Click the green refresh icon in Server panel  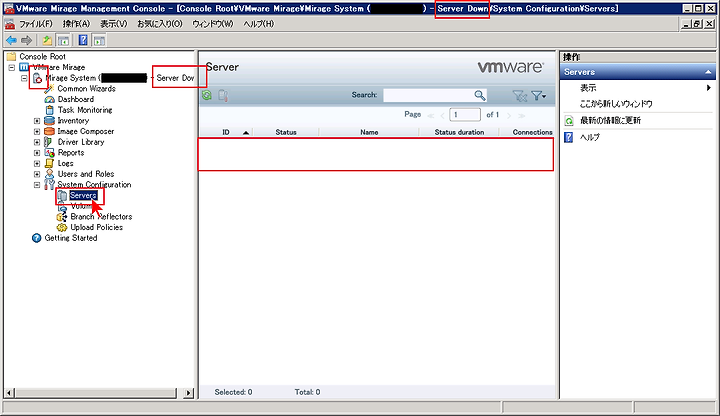[x=207, y=95]
